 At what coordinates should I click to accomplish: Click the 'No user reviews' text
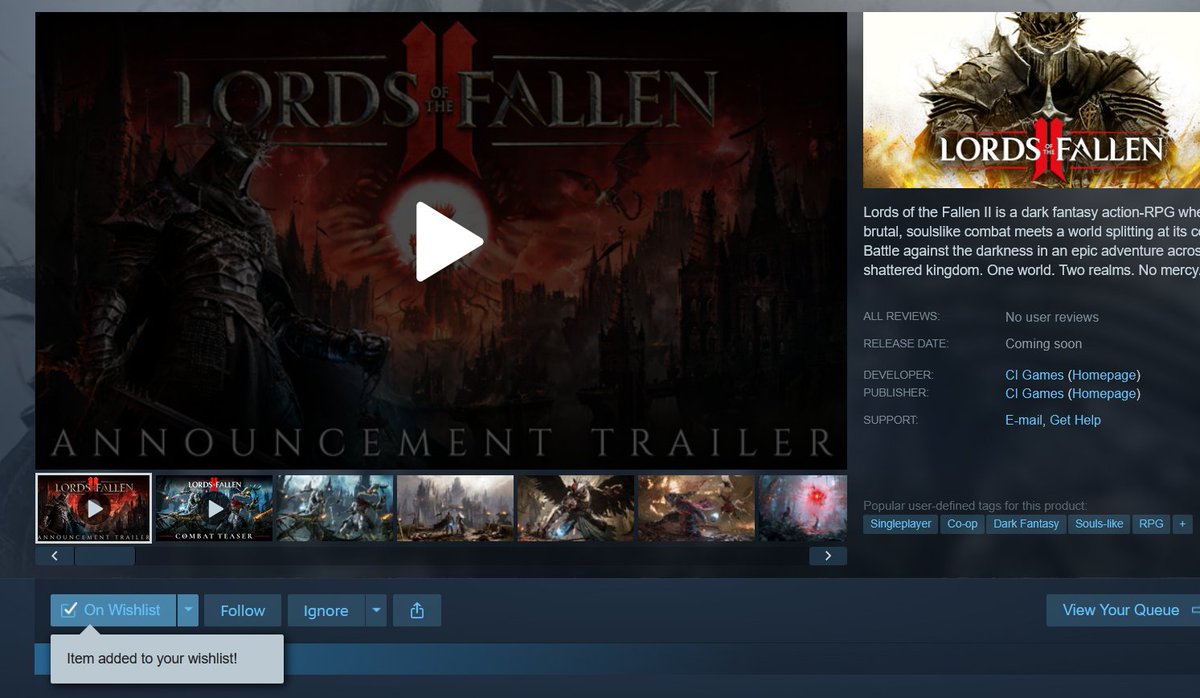(1052, 317)
